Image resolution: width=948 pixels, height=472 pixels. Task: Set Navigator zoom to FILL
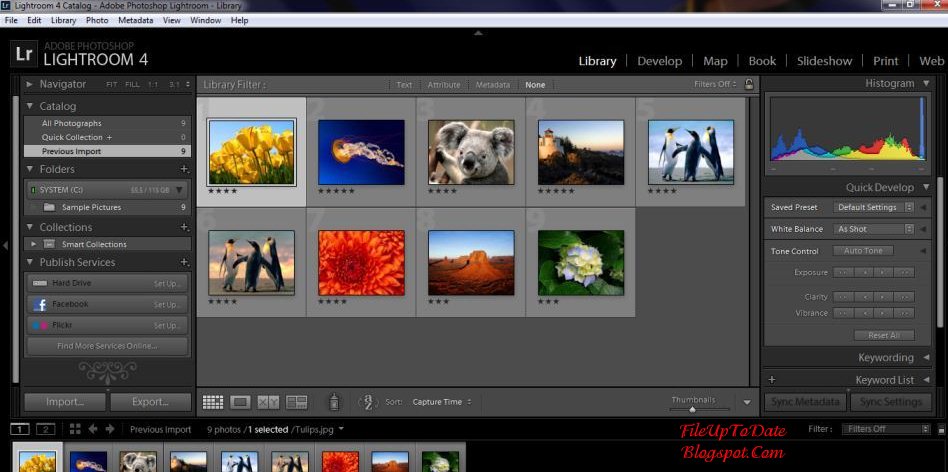point(132,85)
